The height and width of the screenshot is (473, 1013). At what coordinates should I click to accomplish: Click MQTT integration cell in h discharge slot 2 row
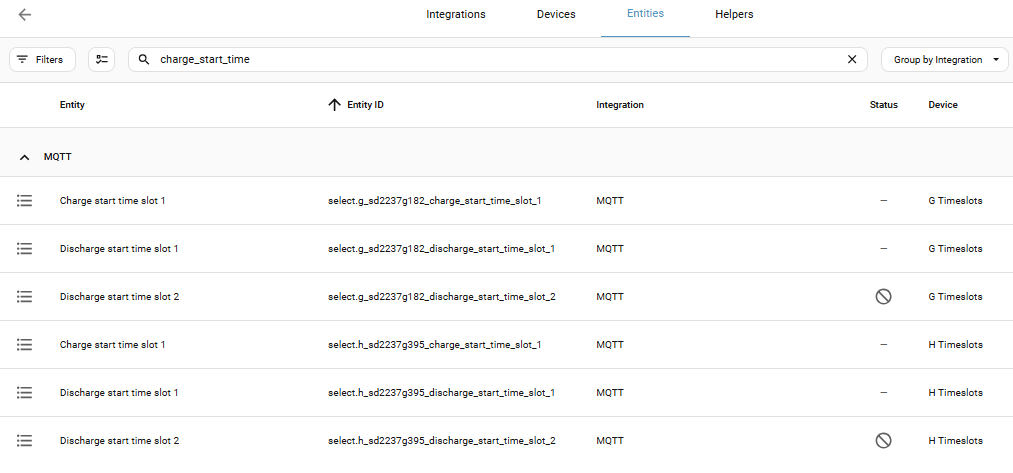[x=610, y=441]
